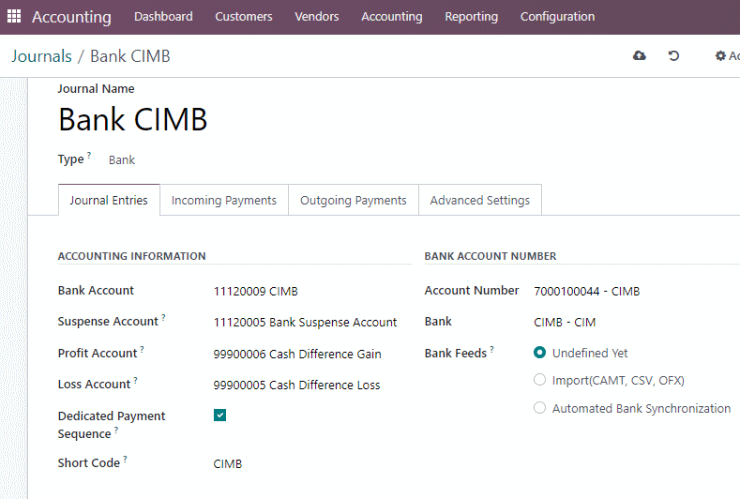Select Import (CAMT, CSV, OFX) bank feed
Viewport: 740px width, 499px height.
(x=539, y=380)
